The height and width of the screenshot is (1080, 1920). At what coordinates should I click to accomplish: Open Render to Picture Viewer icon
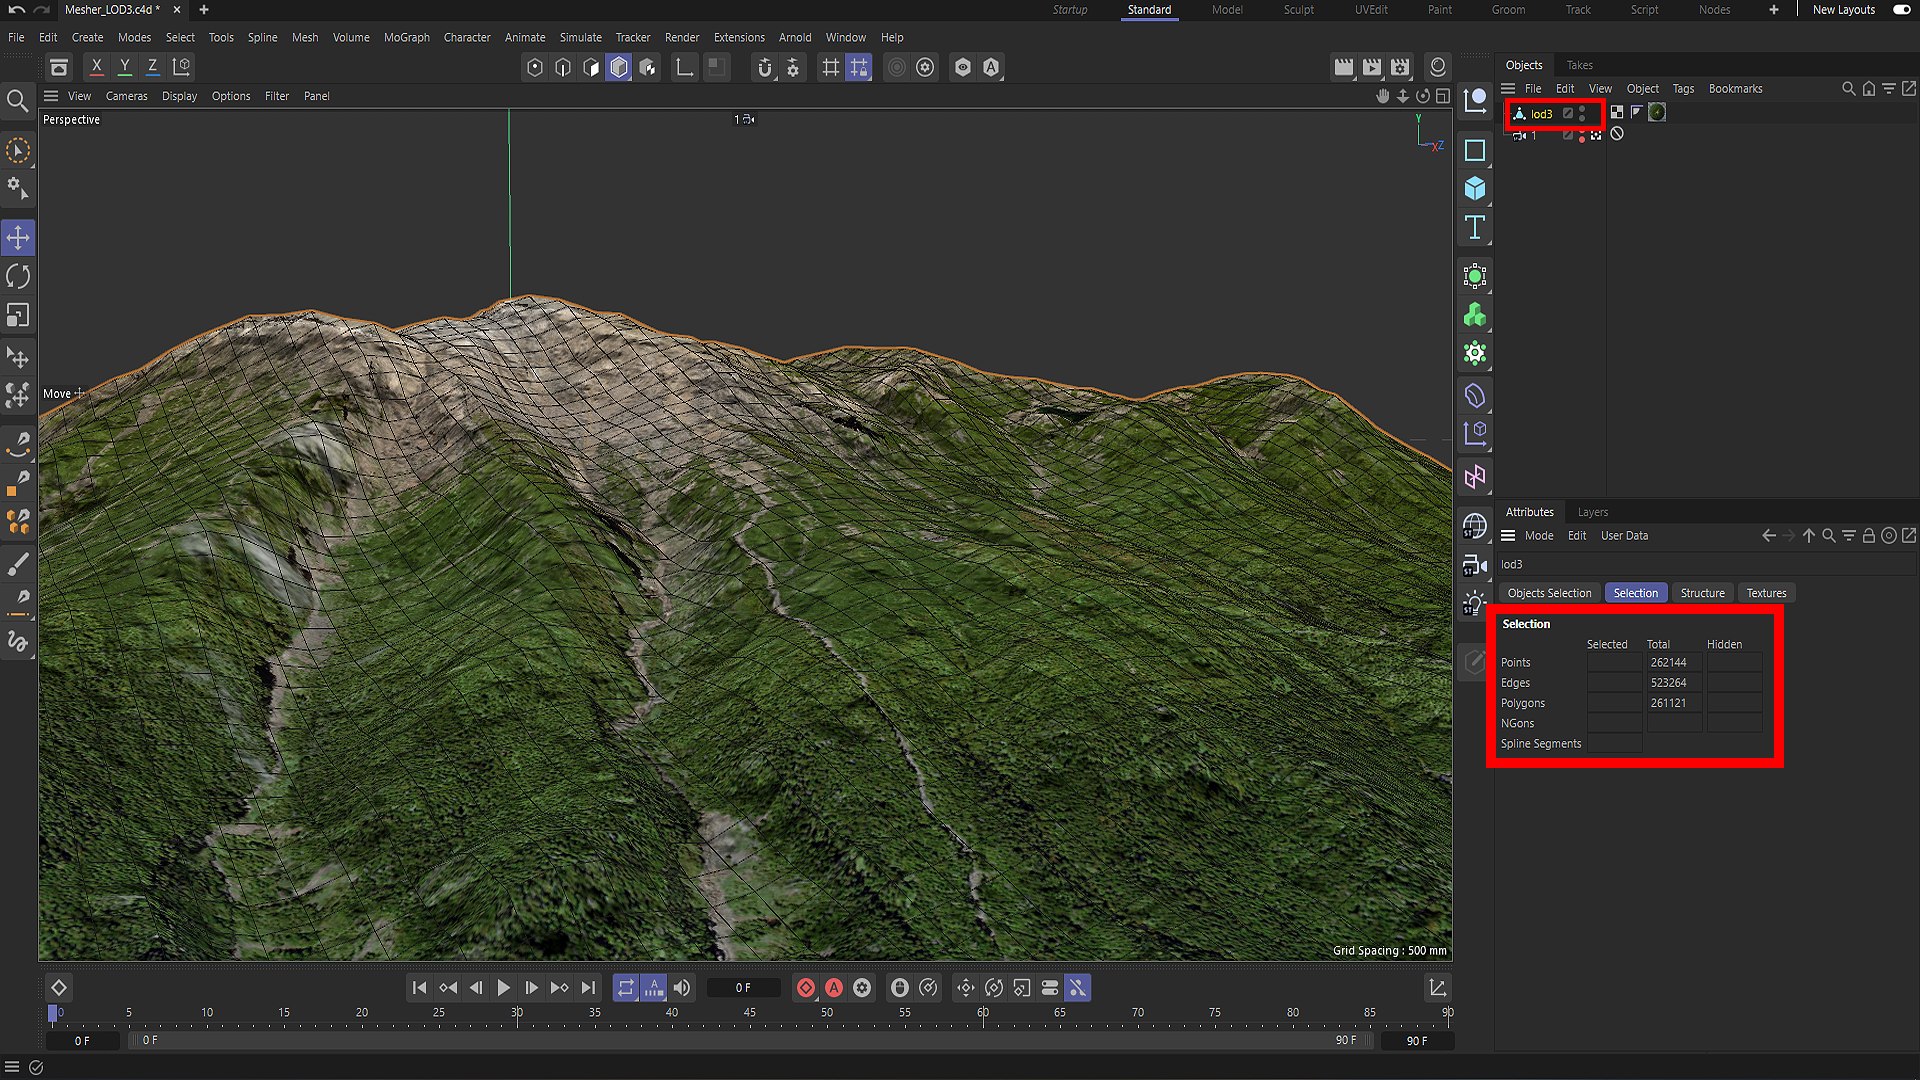click(x=1372, y=67)
